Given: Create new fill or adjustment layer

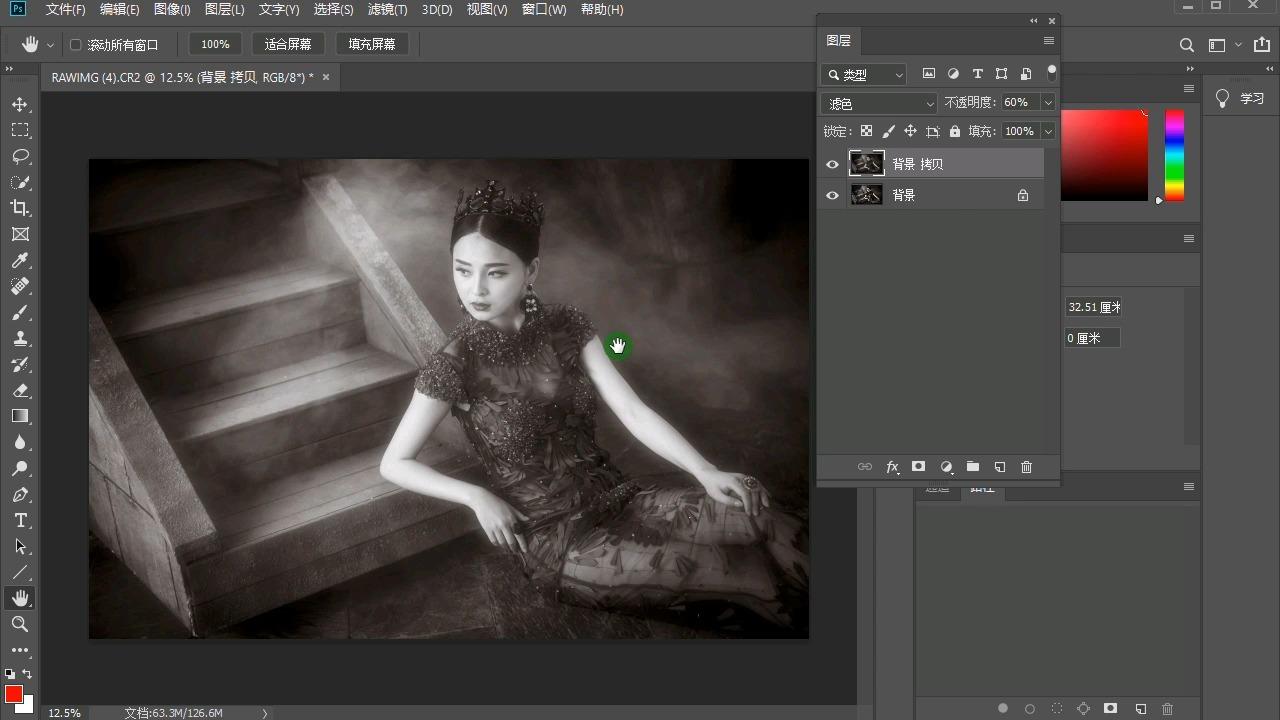Looking at the screenshot, I should 946,467.
